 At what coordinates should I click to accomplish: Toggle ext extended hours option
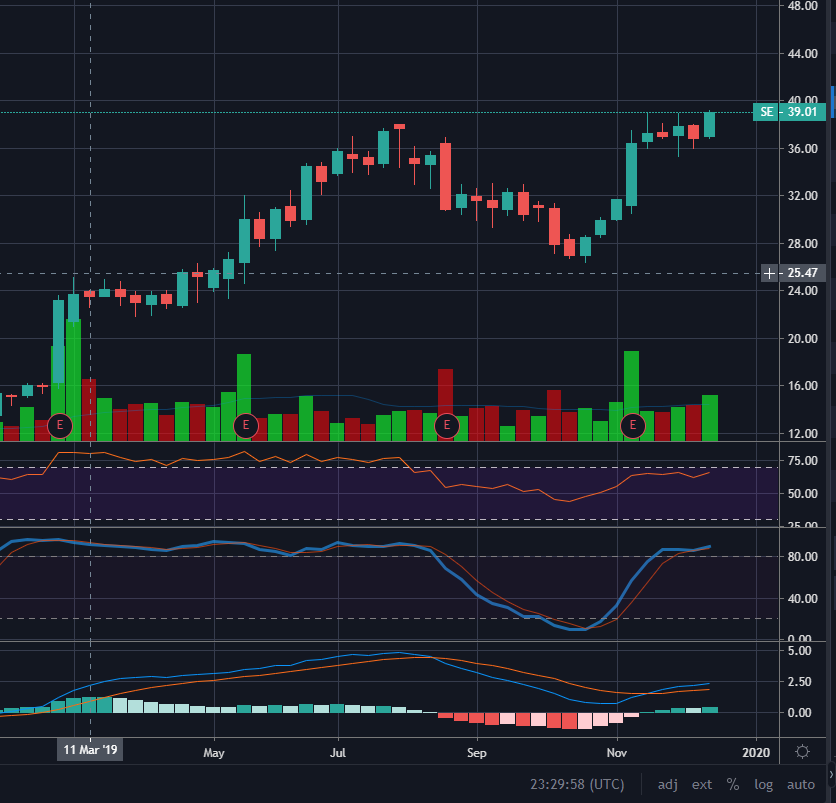click(x=702, y=785)
